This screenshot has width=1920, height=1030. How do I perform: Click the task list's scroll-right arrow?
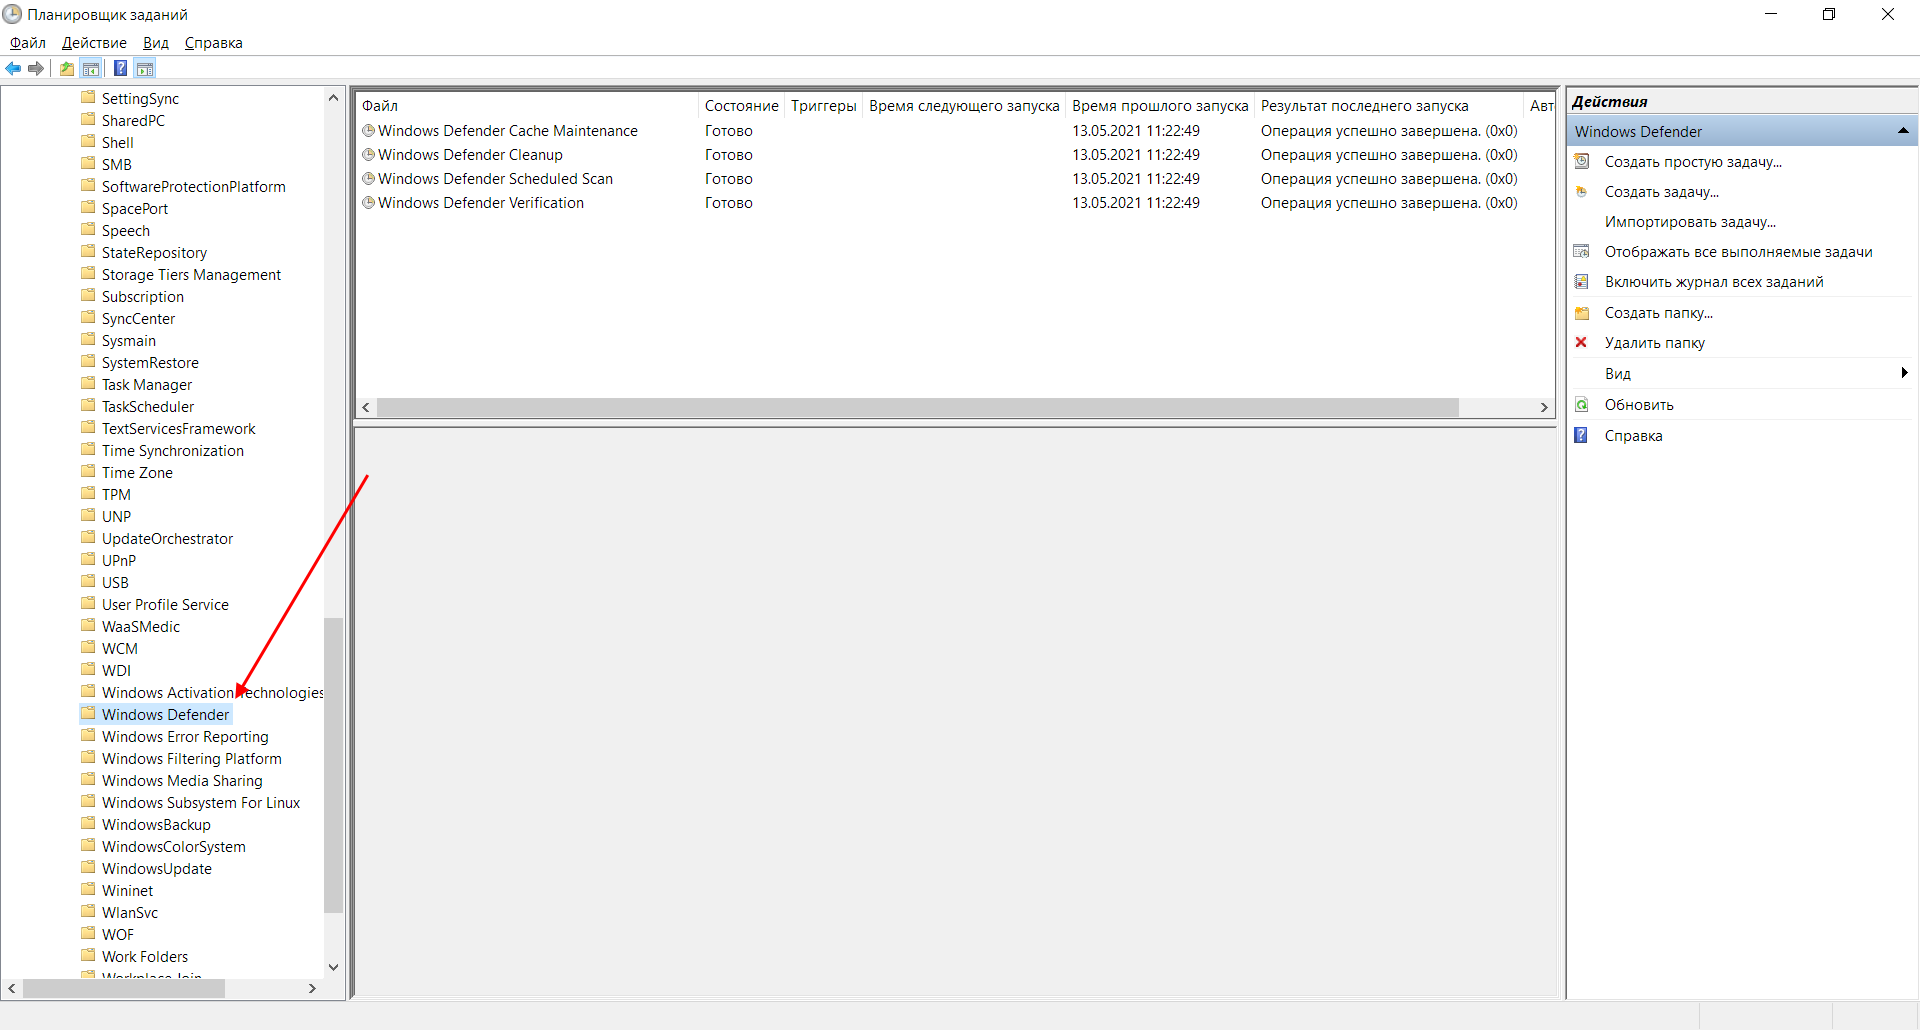point(1544,407)
